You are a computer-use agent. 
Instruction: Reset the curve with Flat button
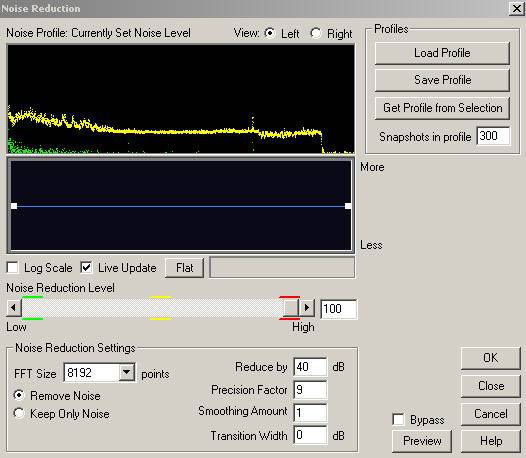click(184, 268)
